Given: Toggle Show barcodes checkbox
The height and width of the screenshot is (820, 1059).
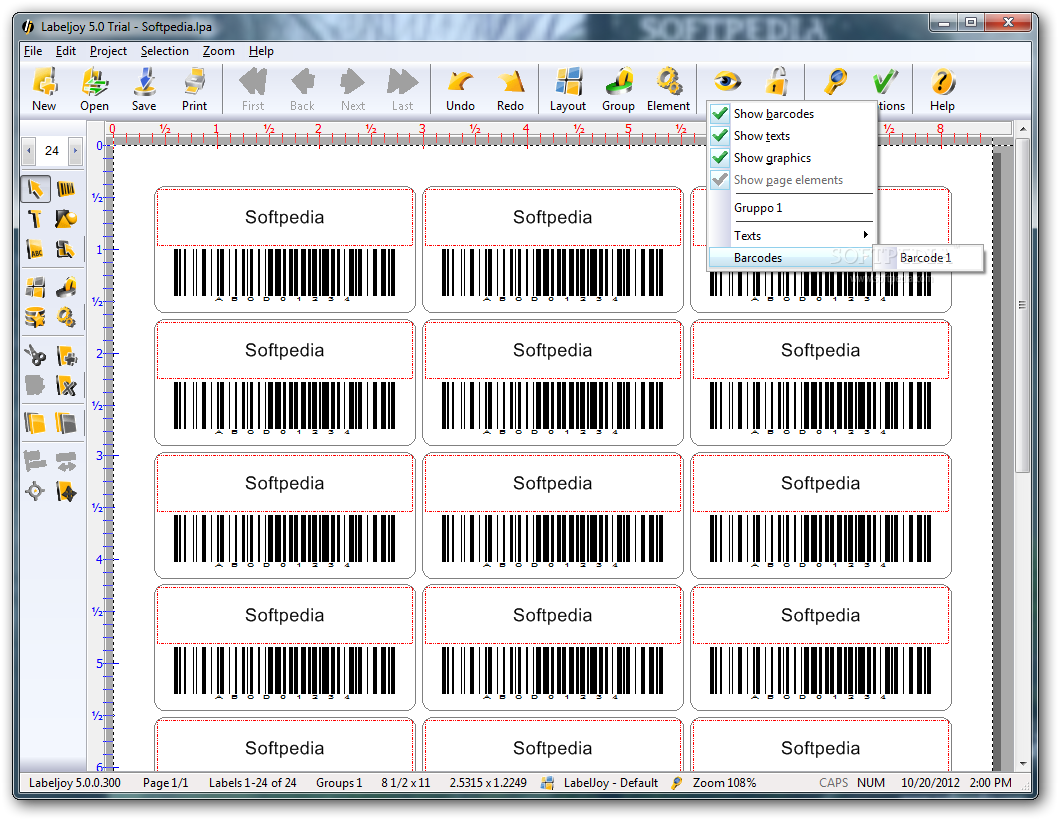Looking at the screenshot, I should (720, 113).
